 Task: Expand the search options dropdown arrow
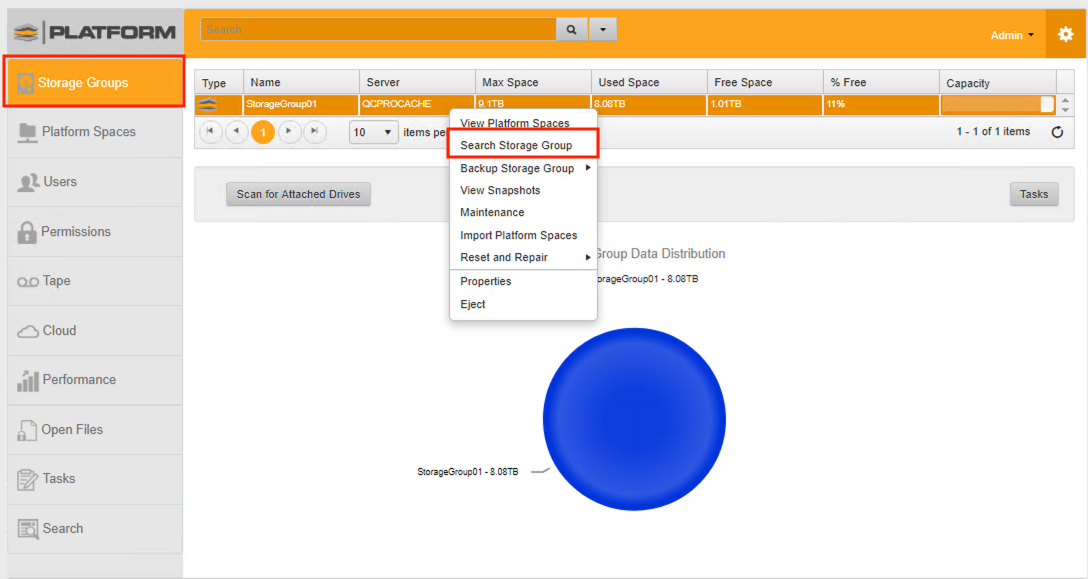602,30
